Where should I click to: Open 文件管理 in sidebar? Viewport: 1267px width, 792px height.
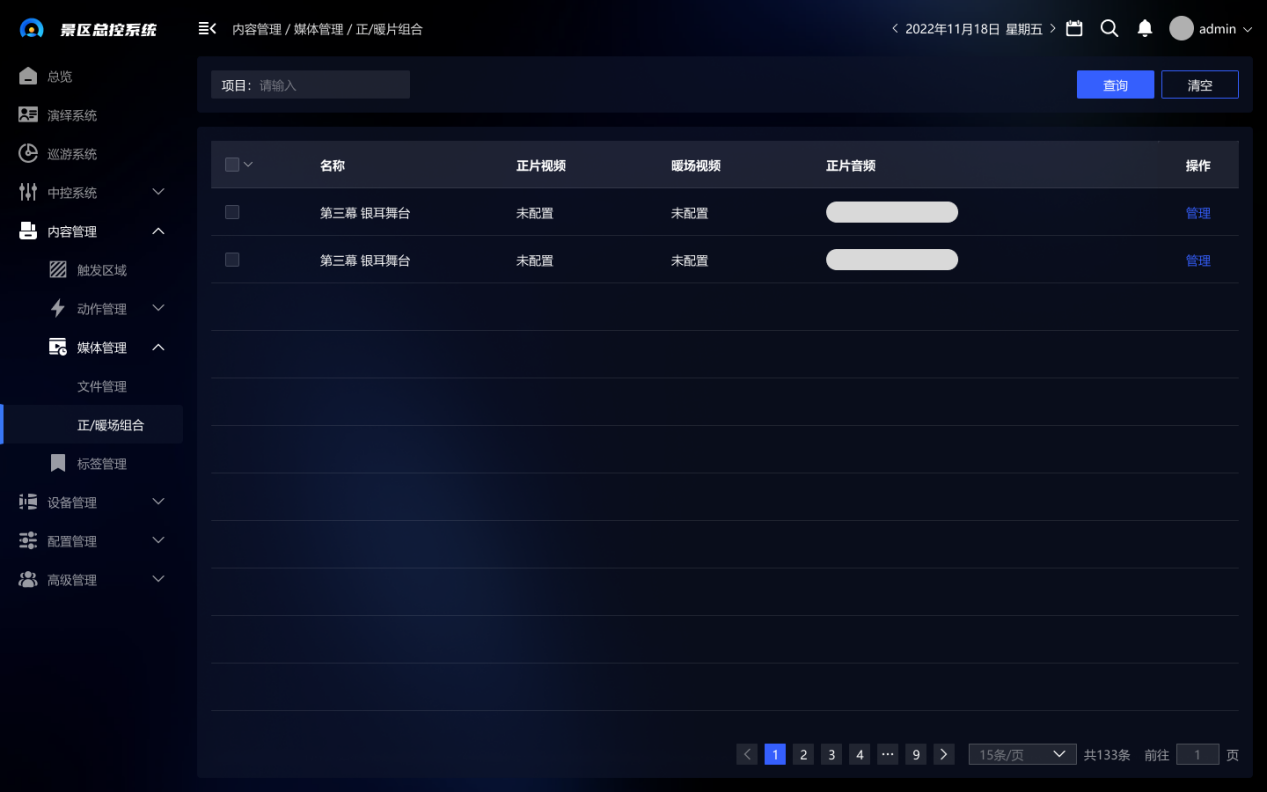pyautogui.click(x=102, y=386)
